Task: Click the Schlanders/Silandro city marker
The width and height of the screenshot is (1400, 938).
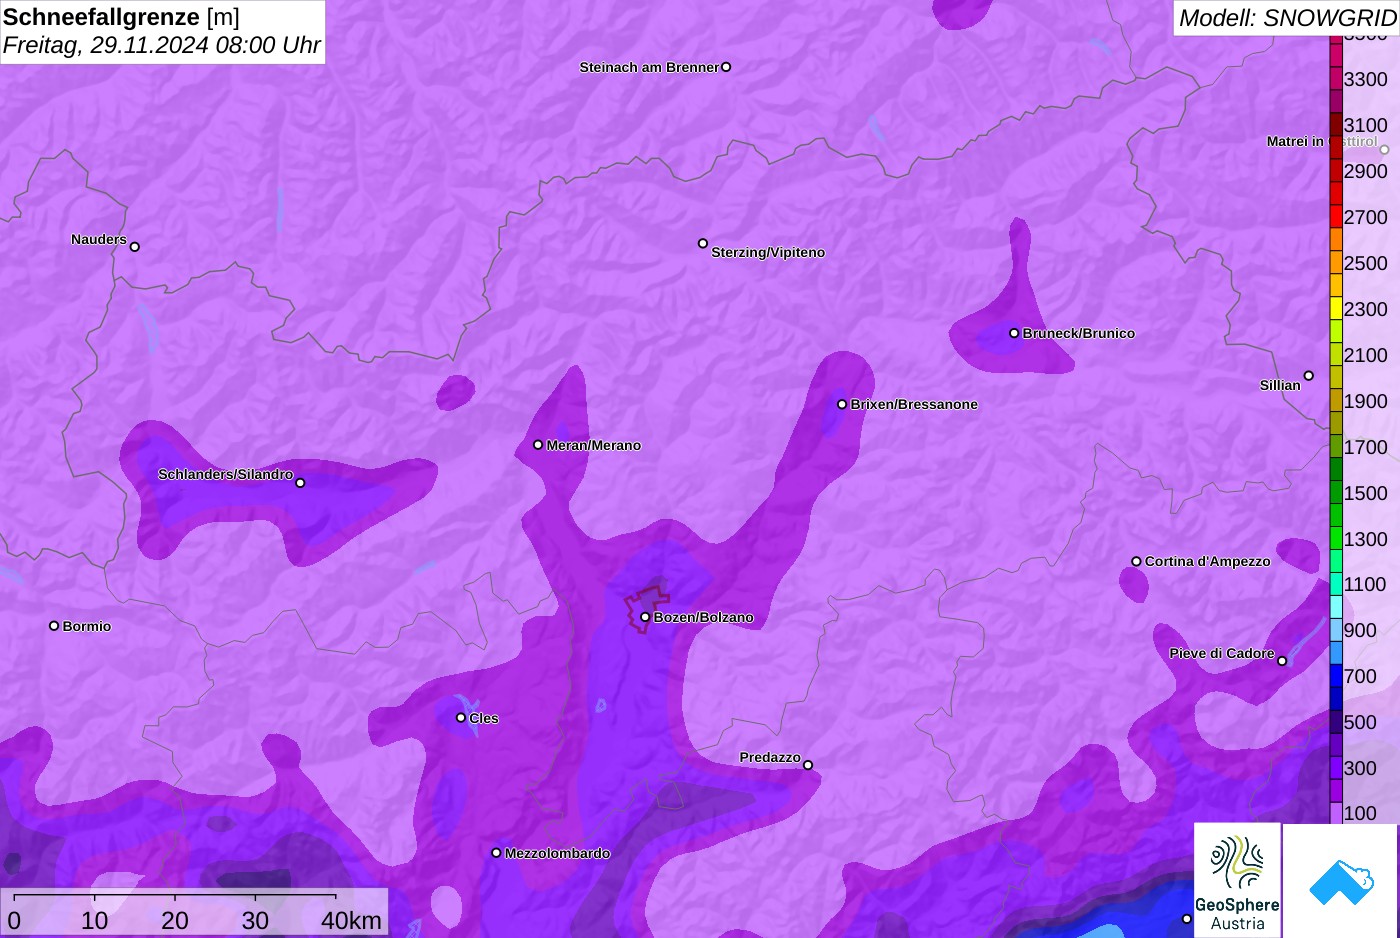Action: point(300,483)
